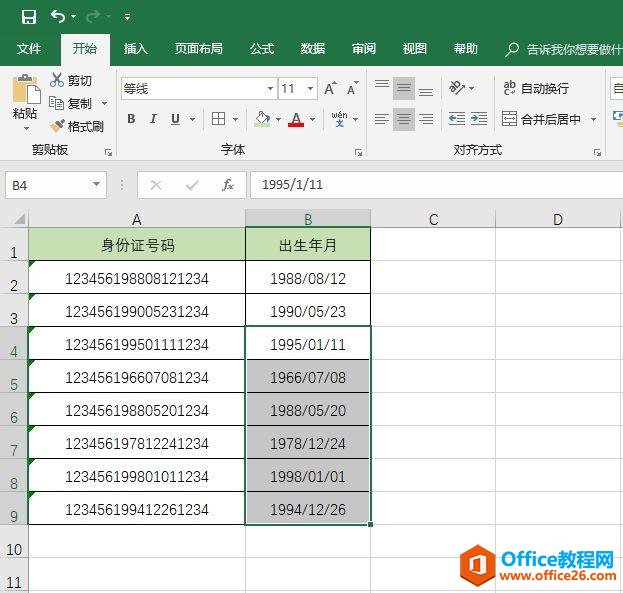Viewport: 623px width, 593px height.
Task: Click the Redo arrow icon
Action: 93,17
